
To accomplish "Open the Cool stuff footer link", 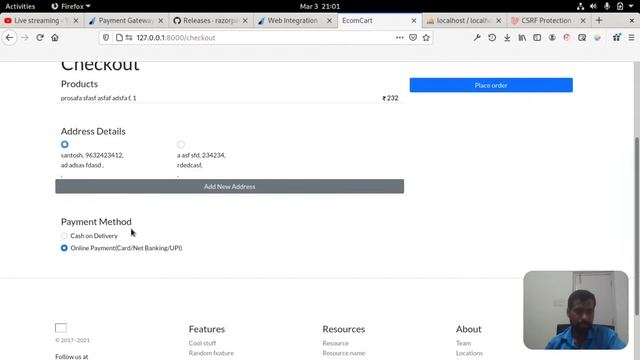I will pos(202,343).
